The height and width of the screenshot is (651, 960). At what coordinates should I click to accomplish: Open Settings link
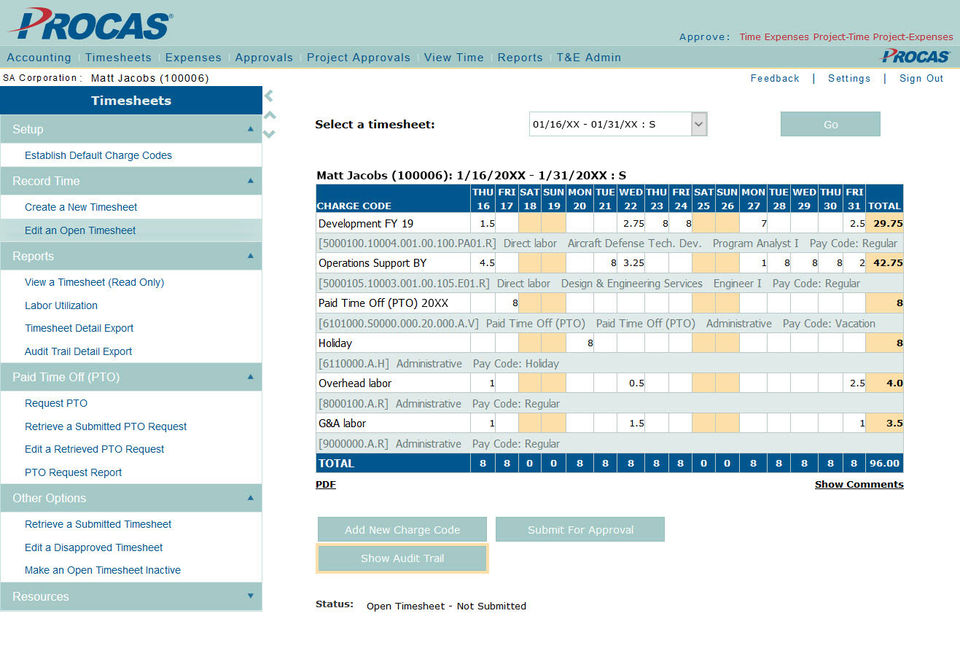(x=849, y=78)
